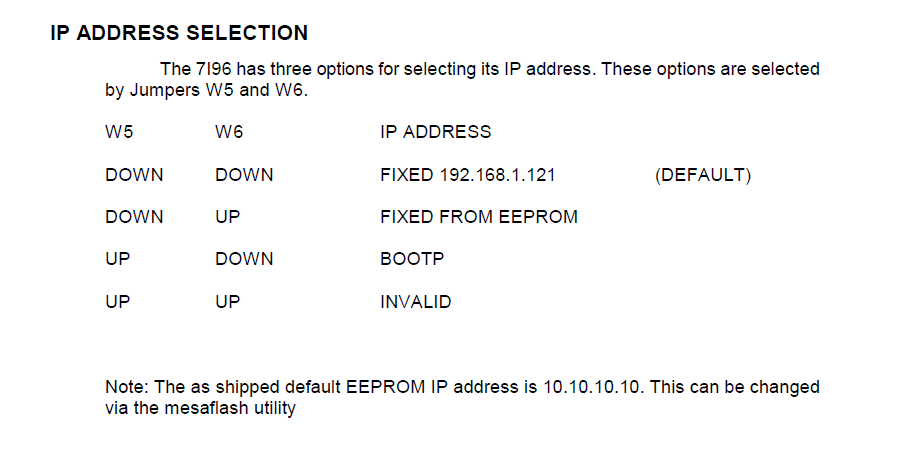Click W6 UP value in the EEPROM row
The width and height of the screenshot is (898, 449).
(x=227, y=217)
